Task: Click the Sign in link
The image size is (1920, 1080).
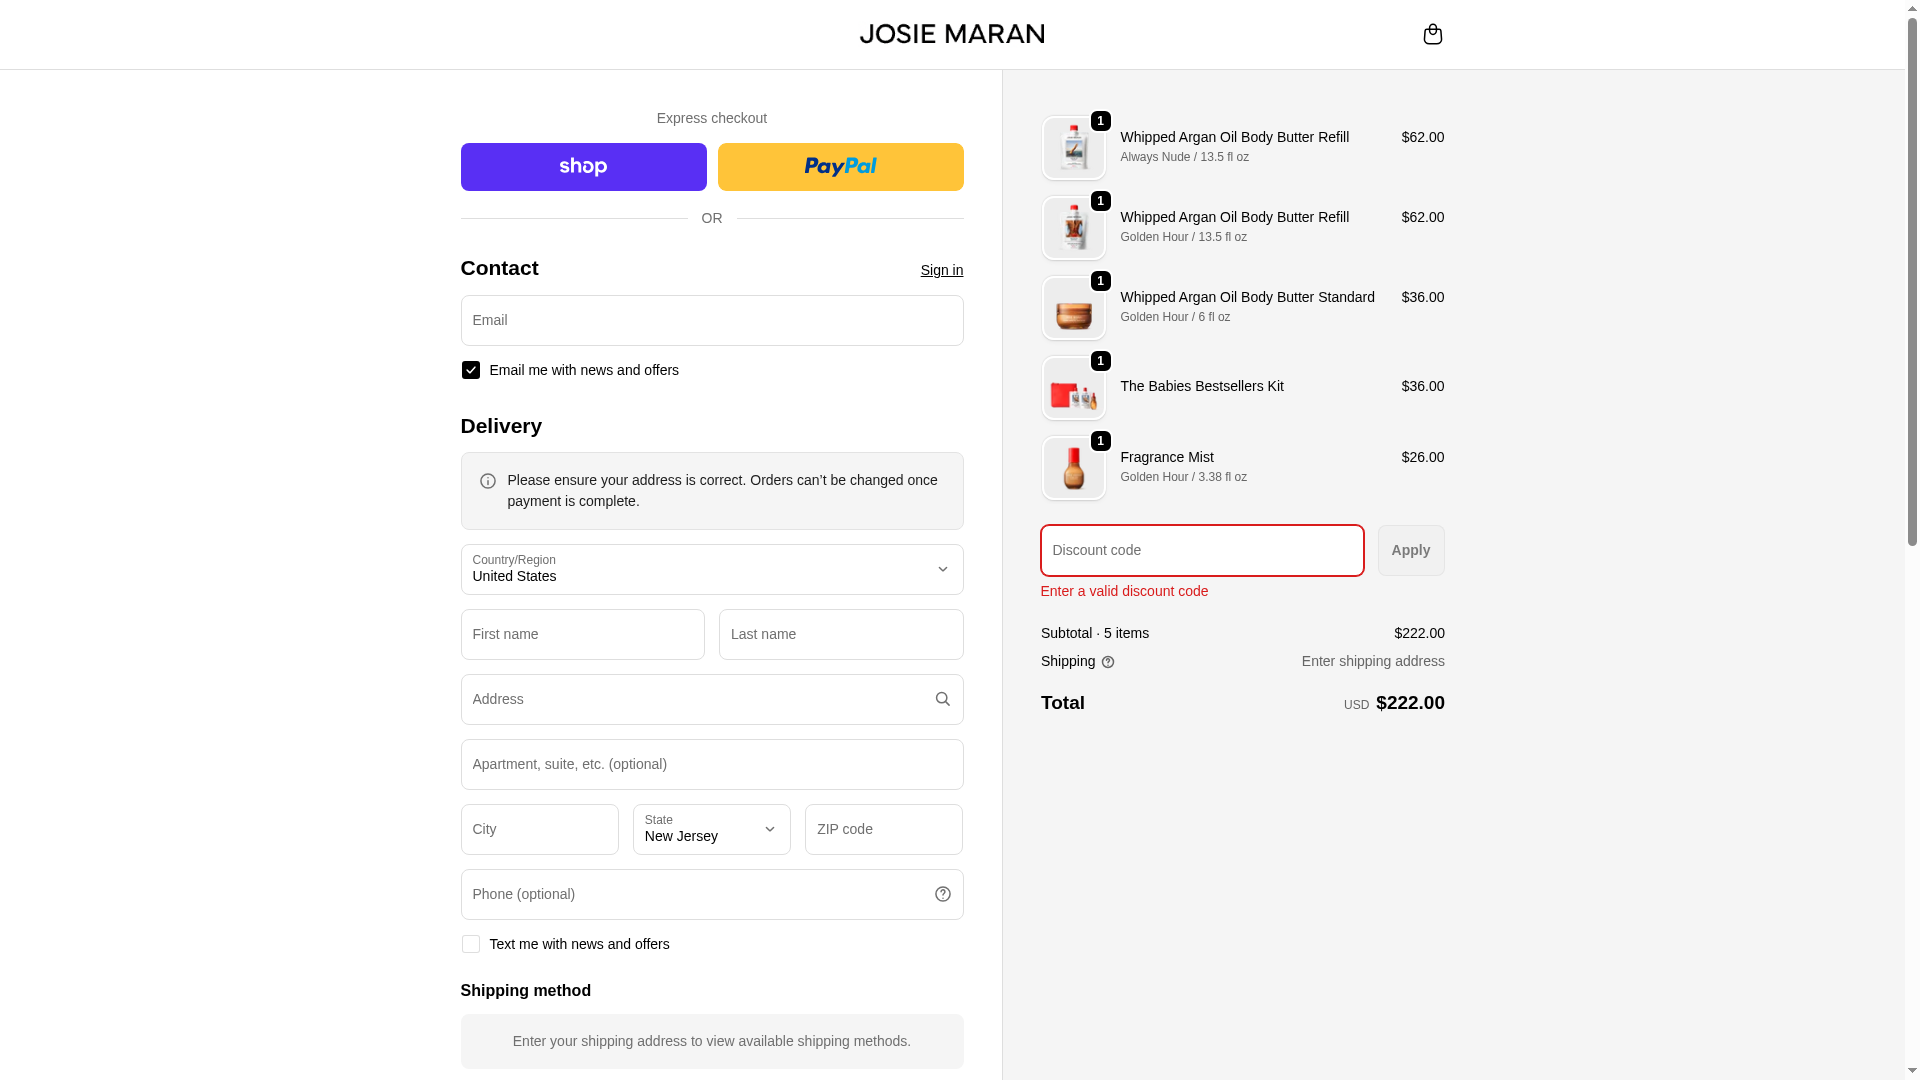Action: tap(941, 270)
